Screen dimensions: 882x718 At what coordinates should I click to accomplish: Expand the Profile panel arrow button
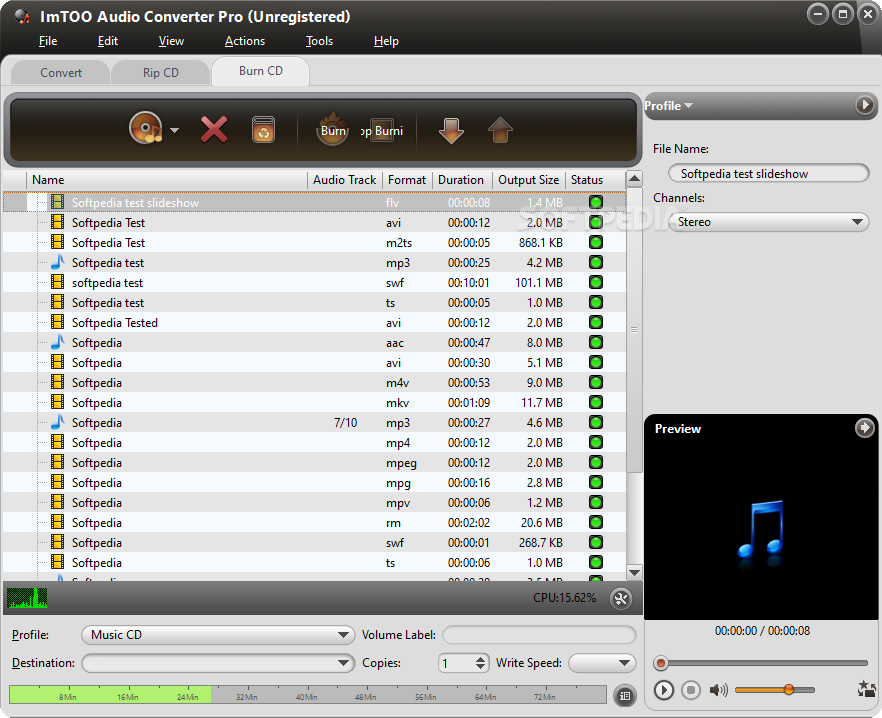click(x=865, y=105)
